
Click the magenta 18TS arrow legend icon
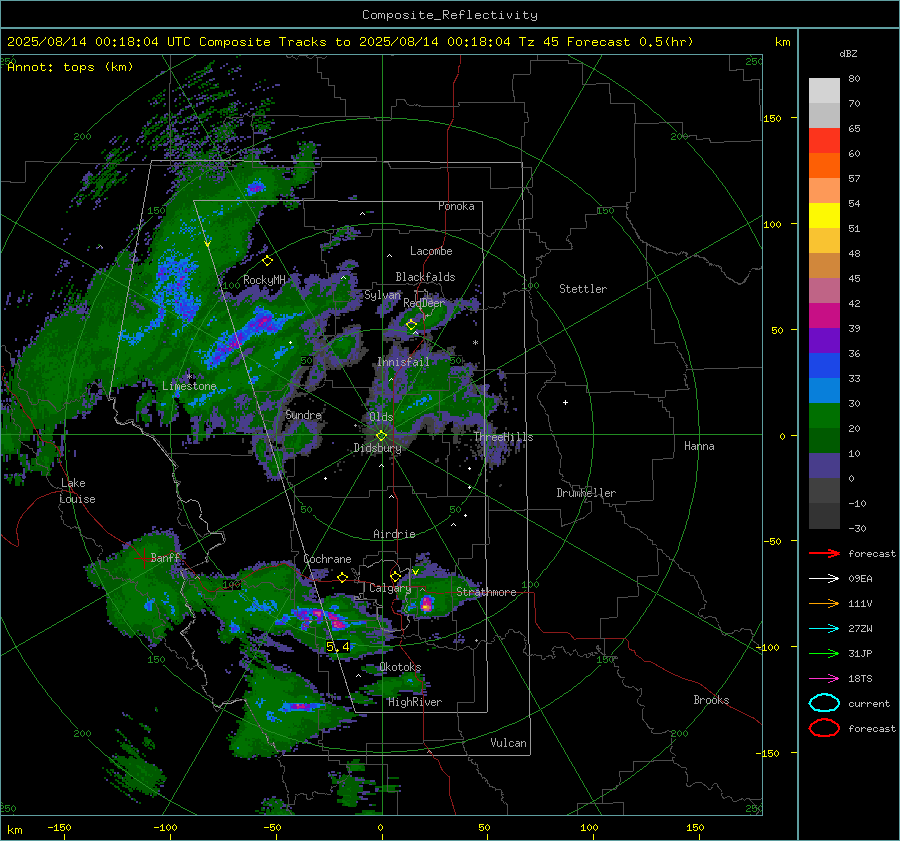pyautogui.click(x=824, y=679)
